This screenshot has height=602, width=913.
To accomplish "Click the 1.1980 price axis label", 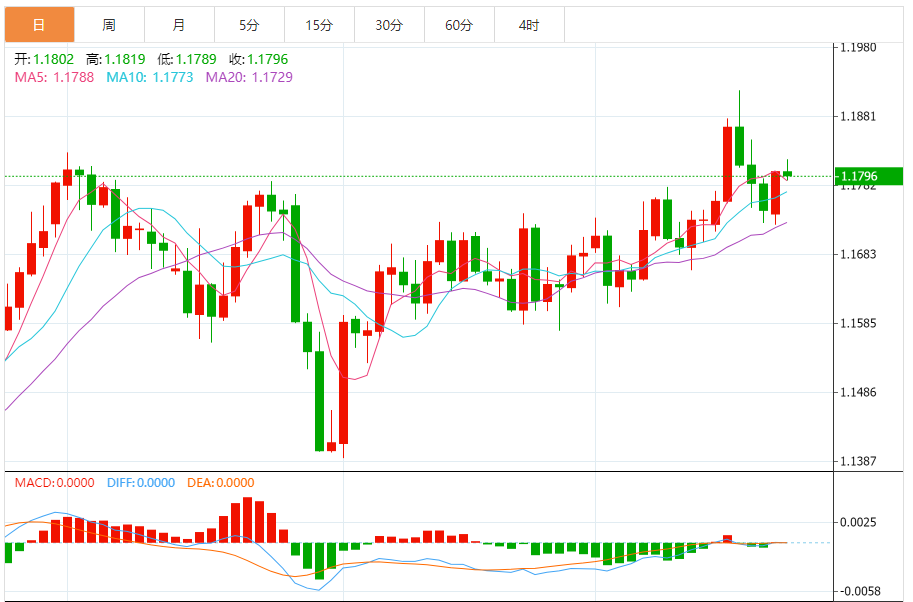I will [858, 48].
